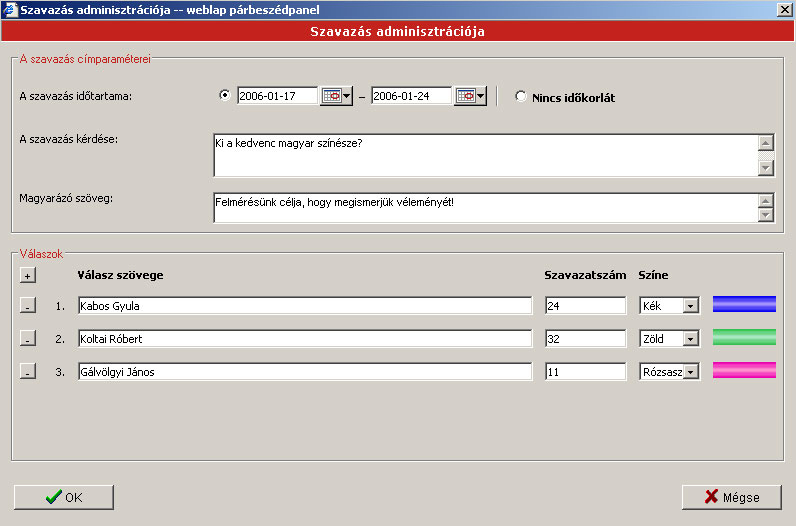Click the vote count field showing 32

[585, 339]
